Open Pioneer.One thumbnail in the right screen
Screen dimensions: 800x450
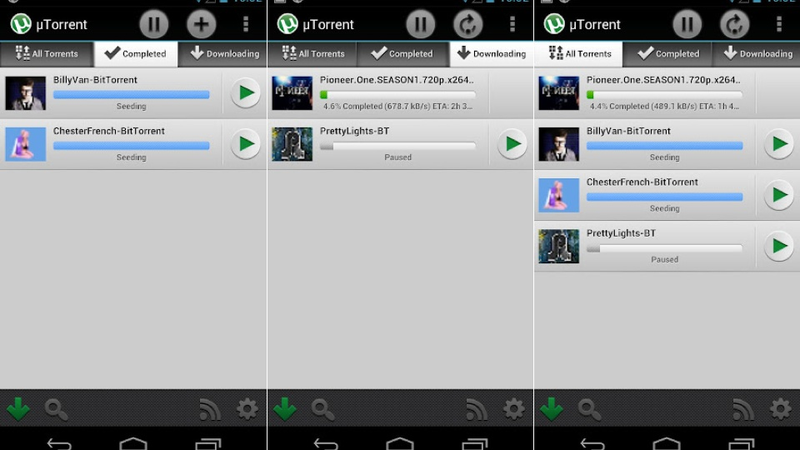click(559, 93)
